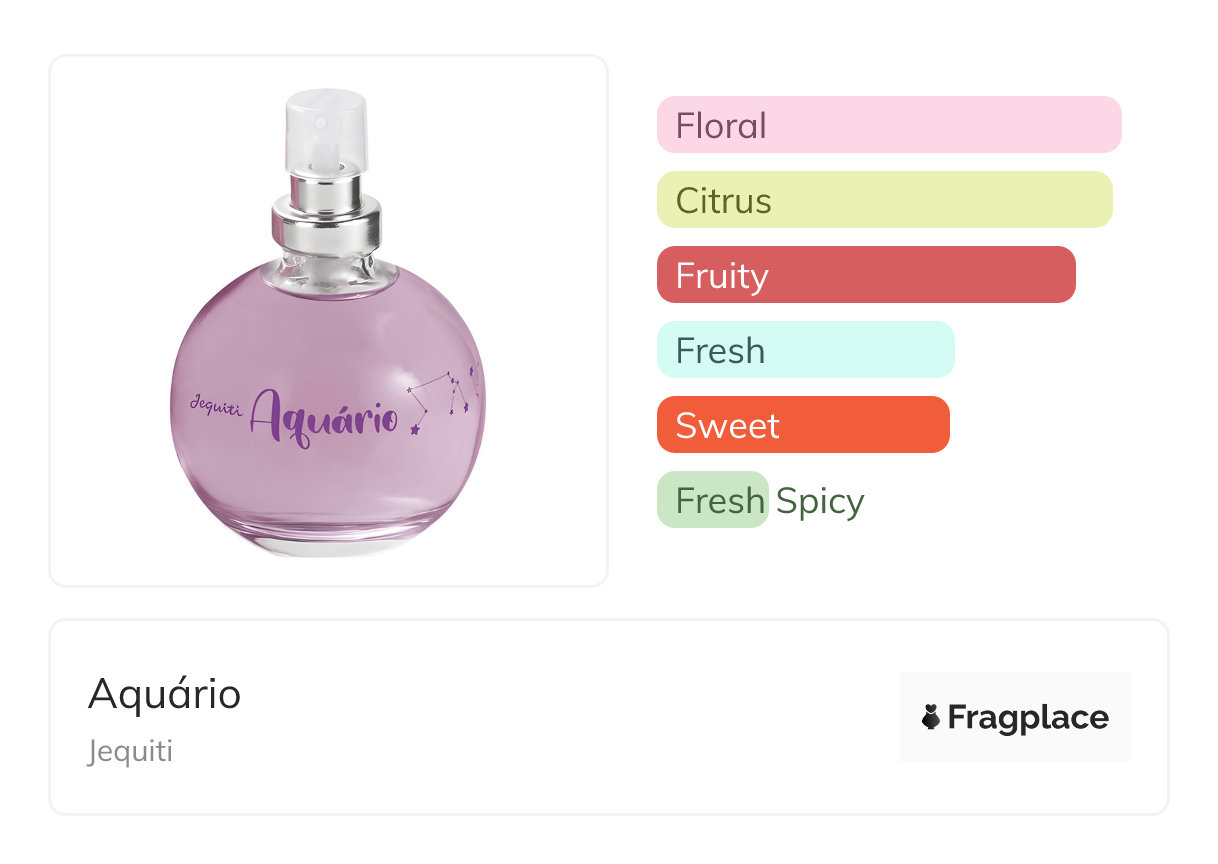This screenshot has width=1218, height=864.
Task: Click the Fragplace wordmark text
Action: point(1027,717)
